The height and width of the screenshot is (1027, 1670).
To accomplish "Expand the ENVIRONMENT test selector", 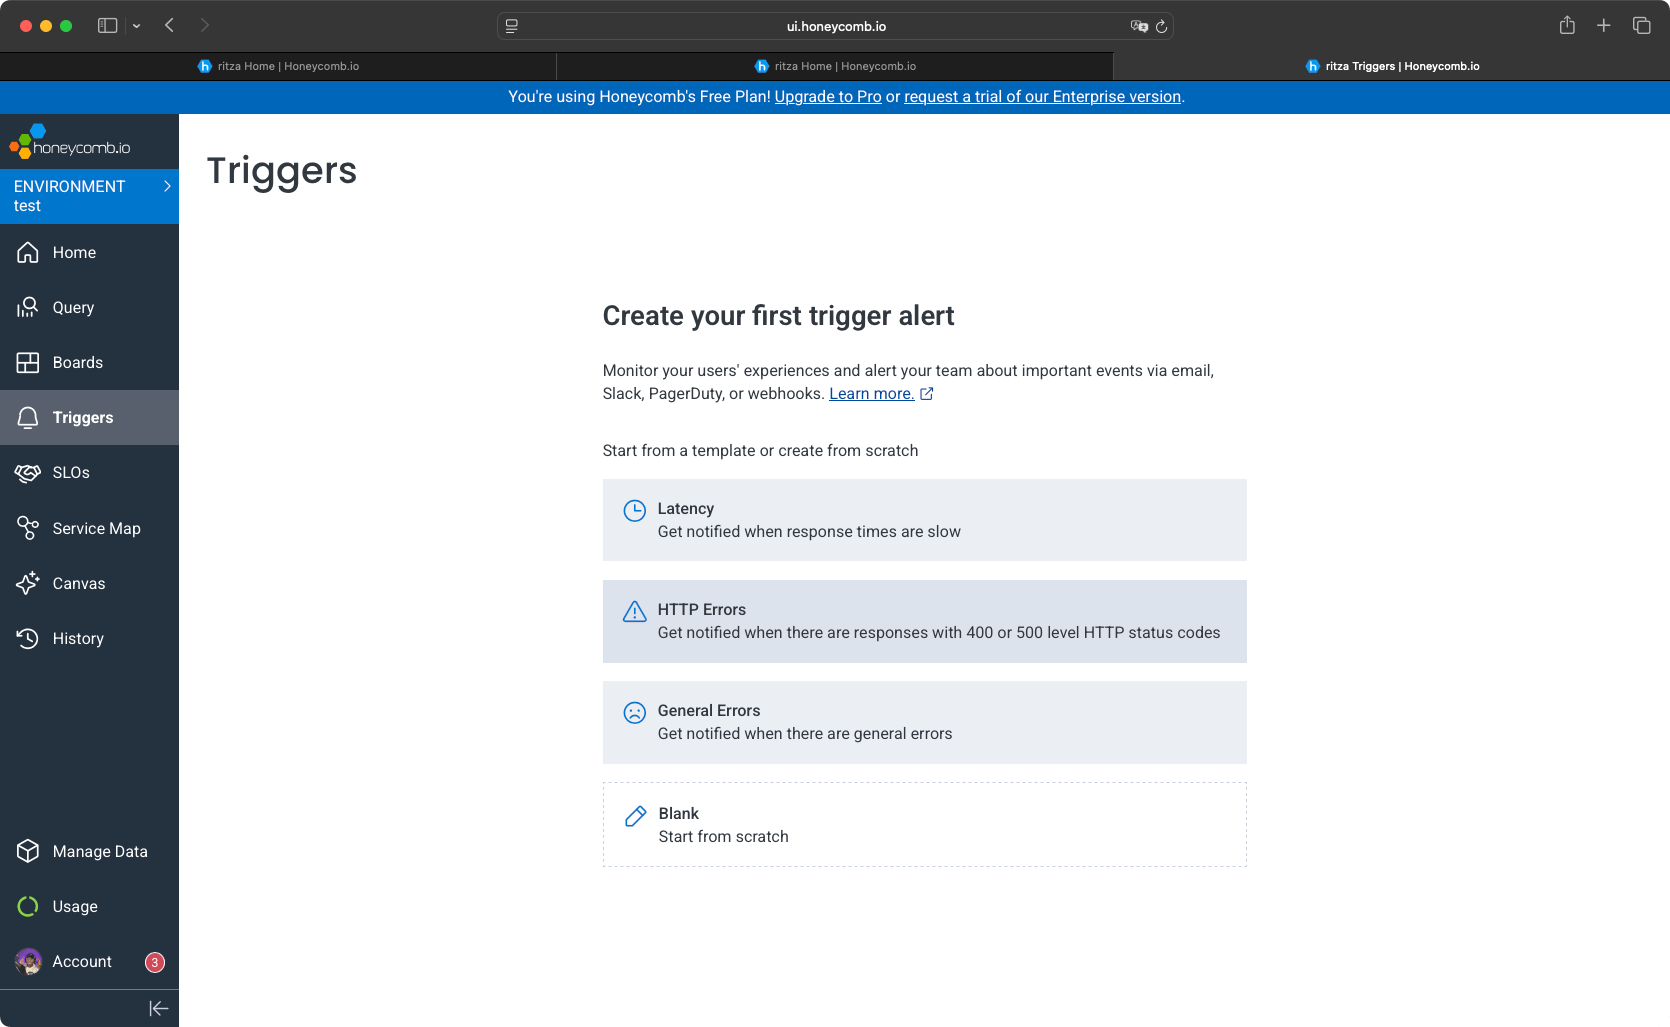I will tap(89, 196).
